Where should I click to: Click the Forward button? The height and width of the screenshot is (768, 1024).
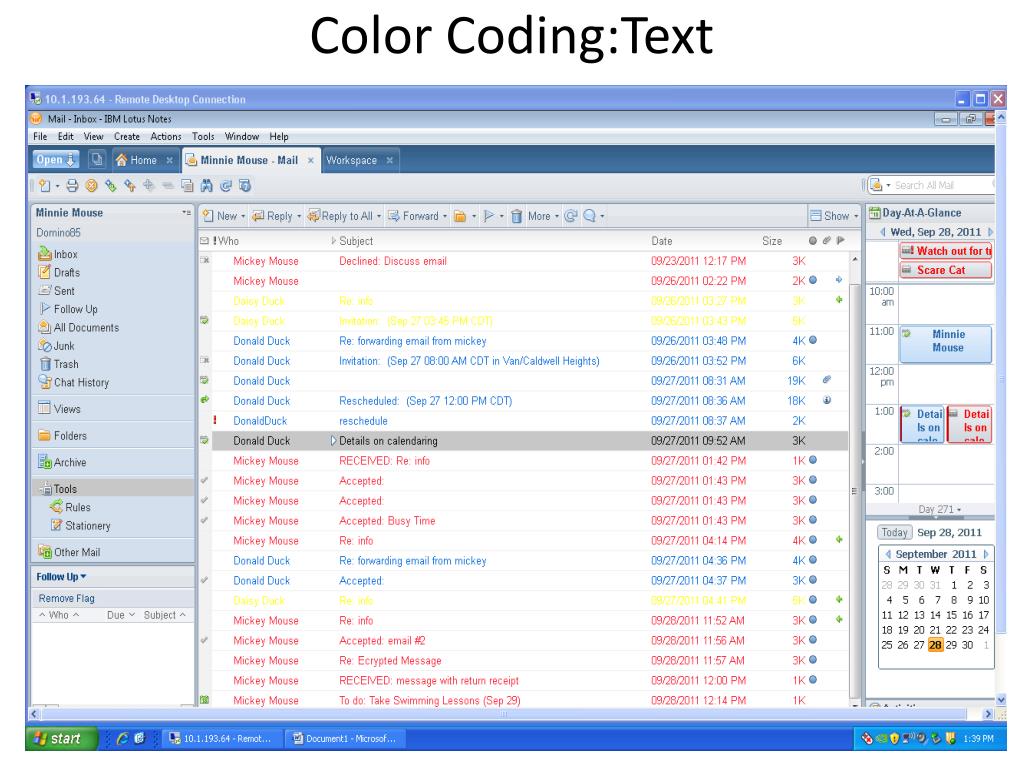414,216
